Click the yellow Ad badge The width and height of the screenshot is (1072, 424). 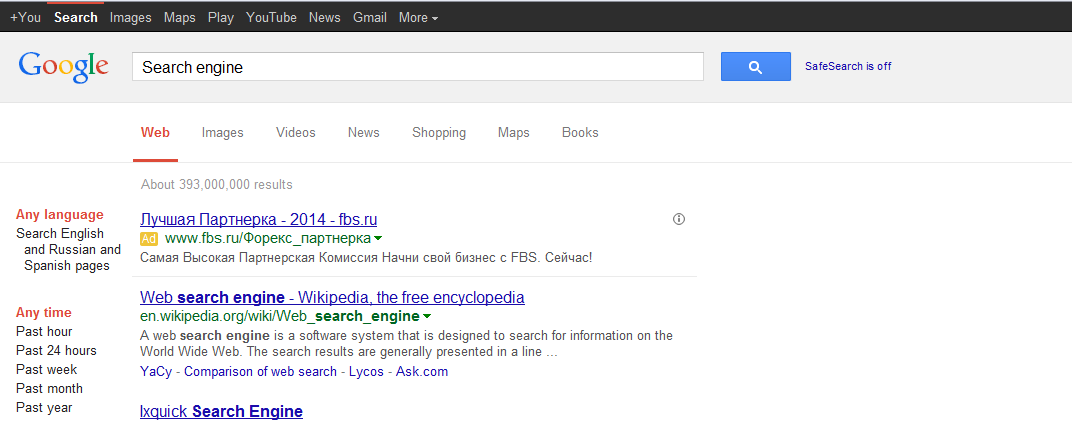pos(149,239)
